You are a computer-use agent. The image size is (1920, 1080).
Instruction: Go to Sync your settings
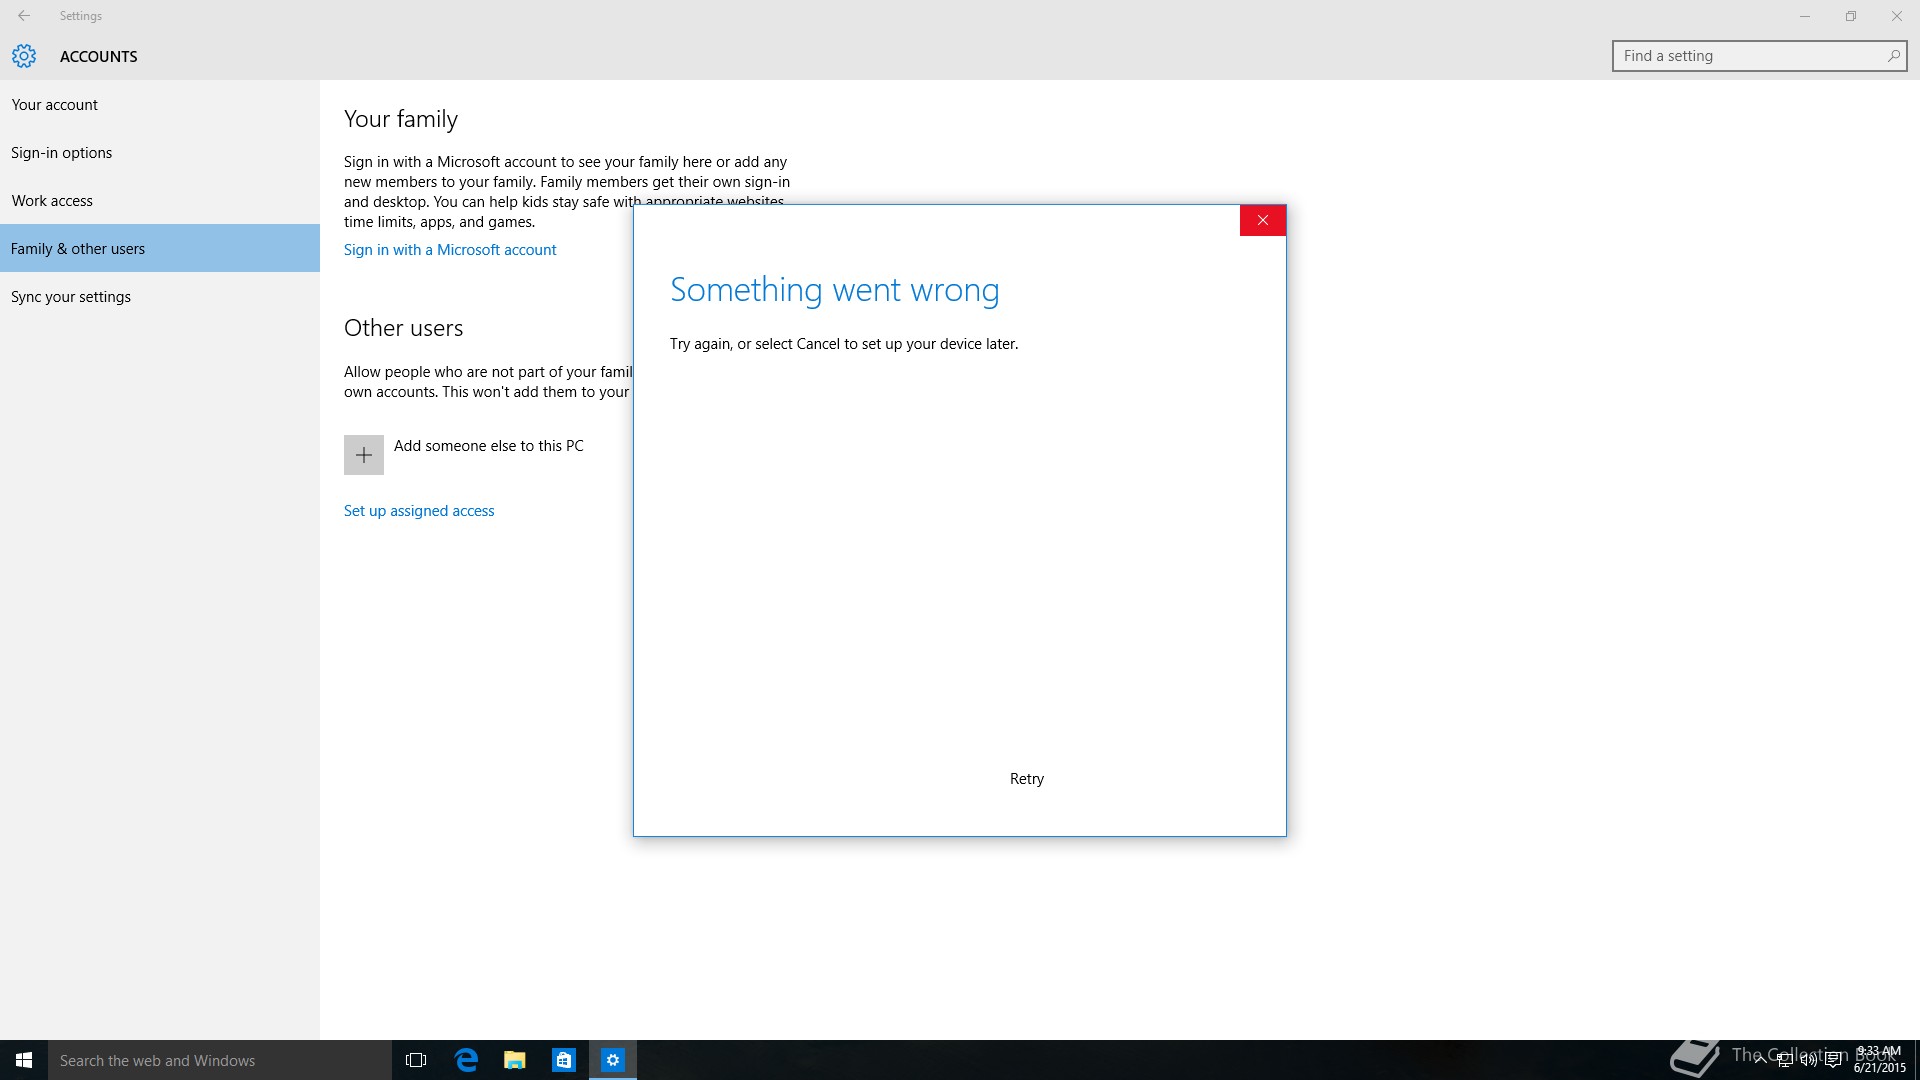pyautogui.click(x=71, y=297)
